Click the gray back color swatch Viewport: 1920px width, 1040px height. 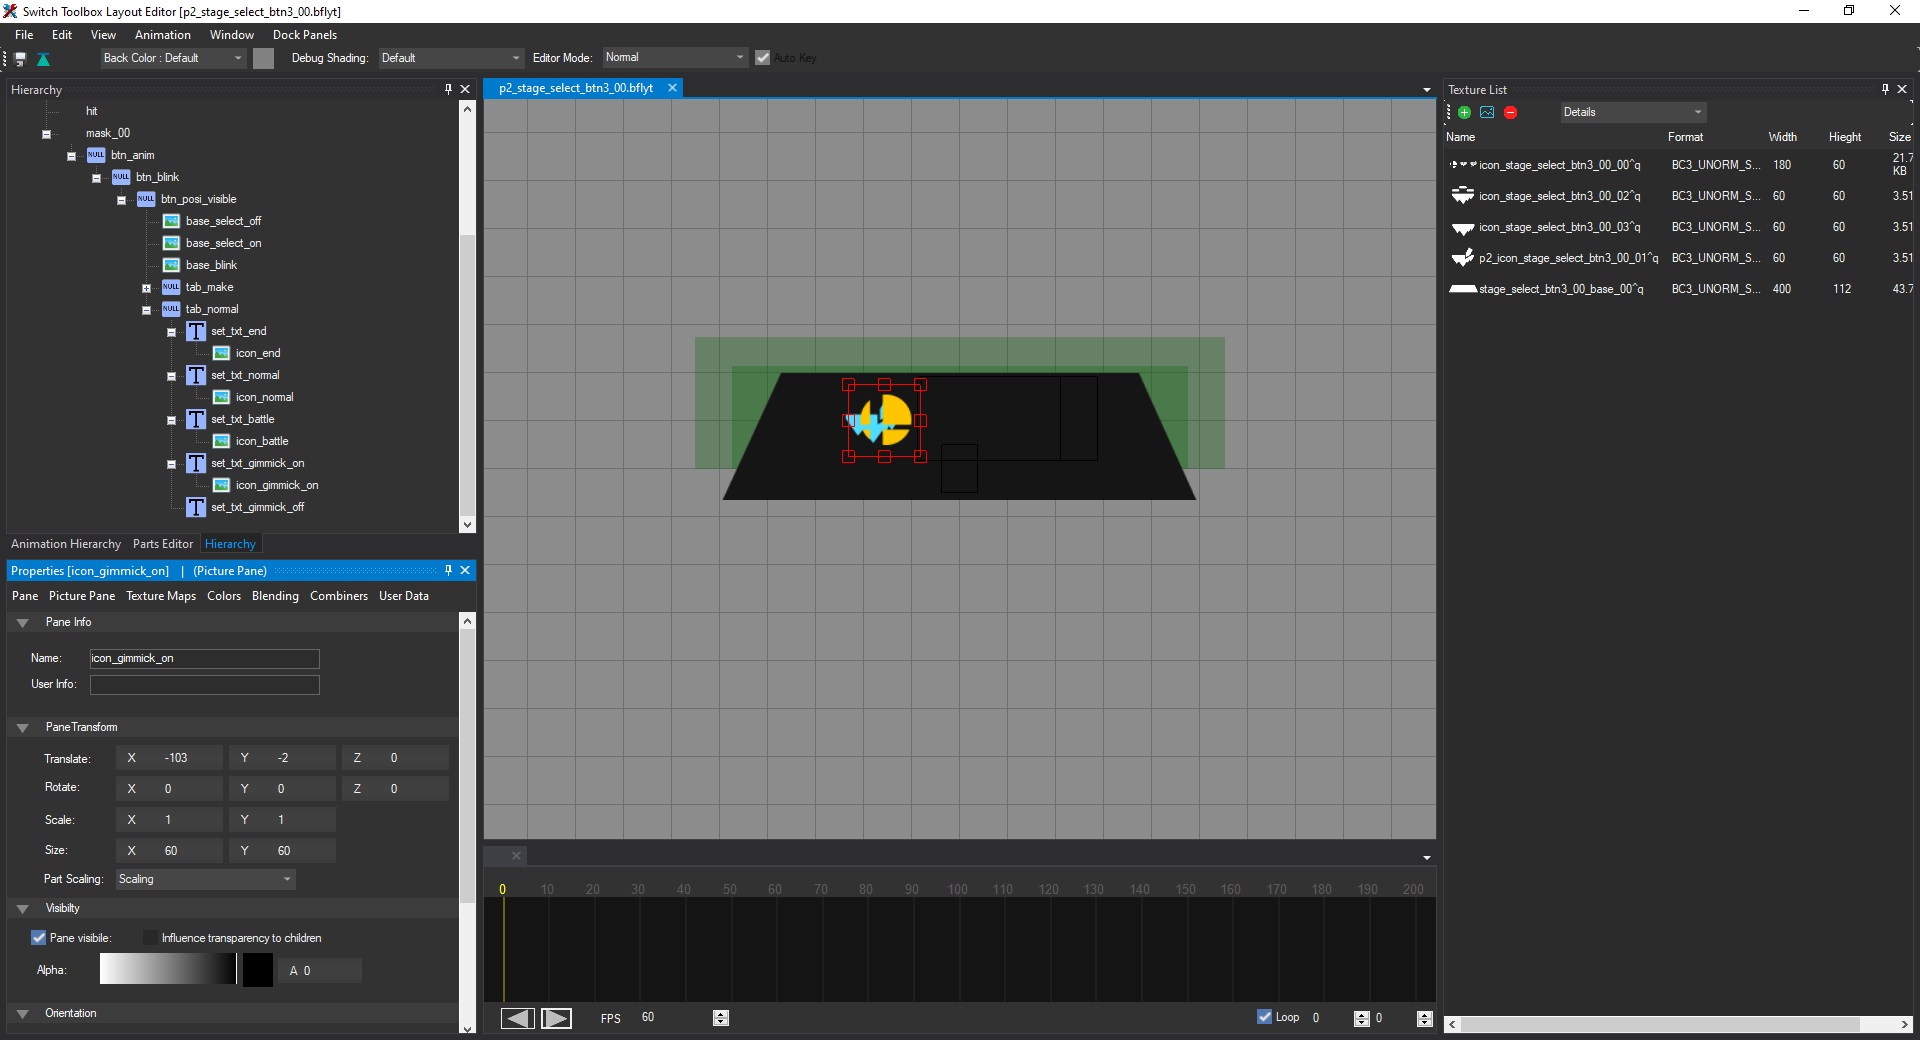[x=263, y=58]
